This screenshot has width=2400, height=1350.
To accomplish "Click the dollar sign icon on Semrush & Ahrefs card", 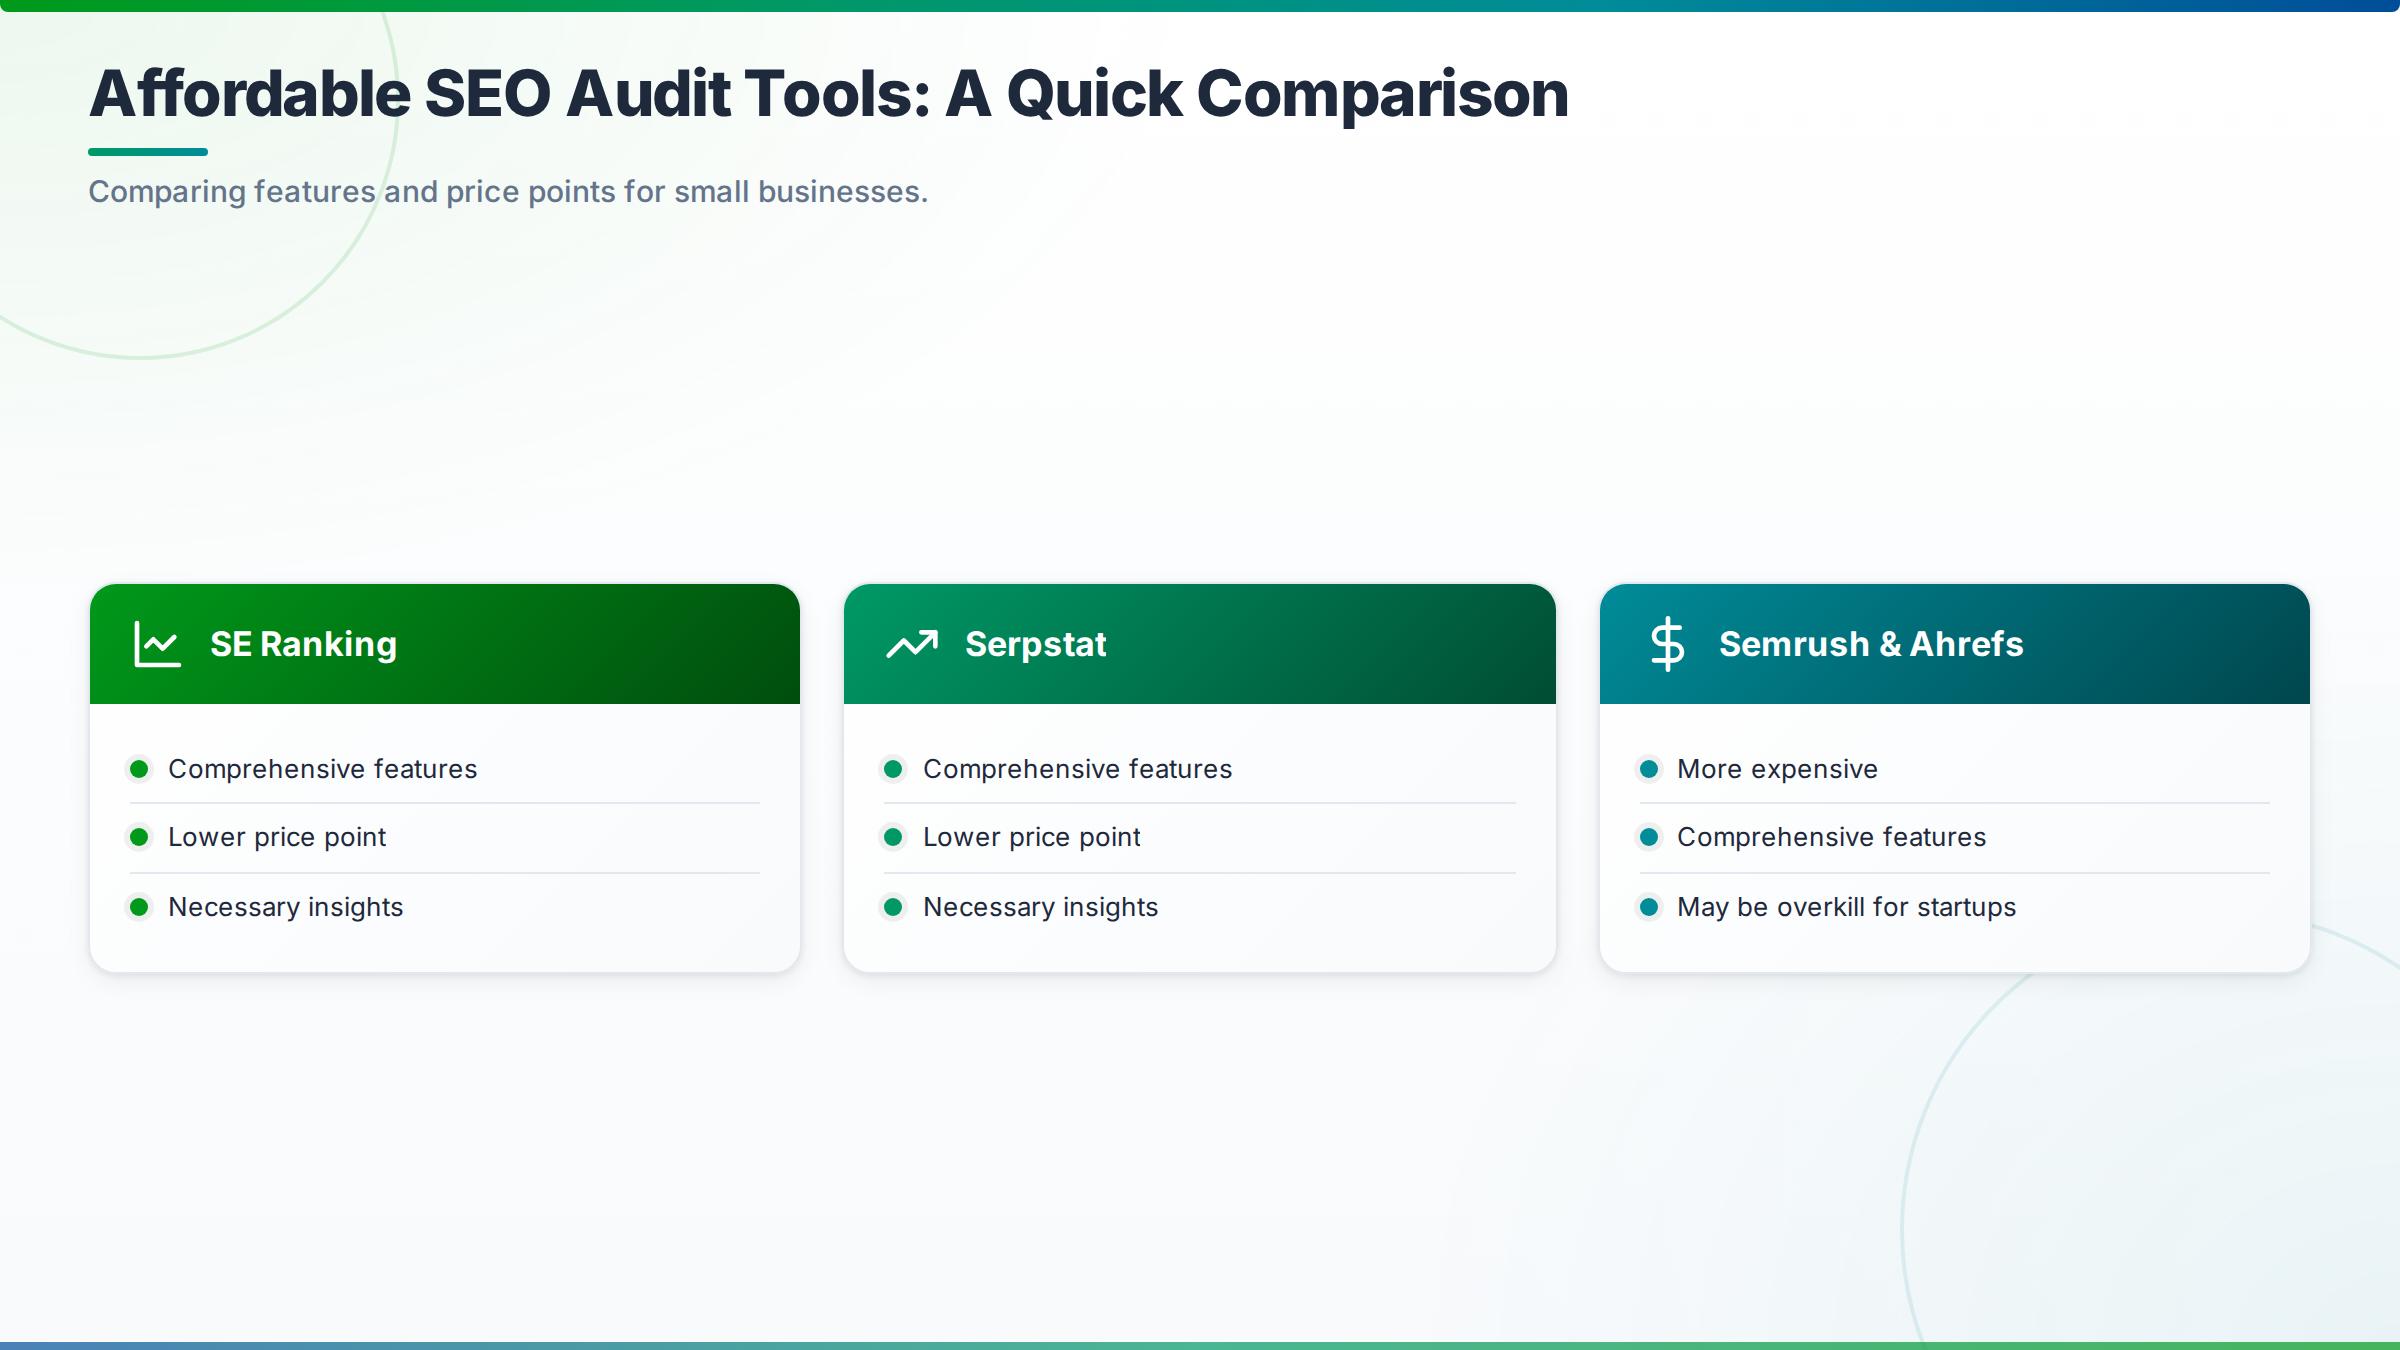I will pyautogui.click(x=1668, y=643).
